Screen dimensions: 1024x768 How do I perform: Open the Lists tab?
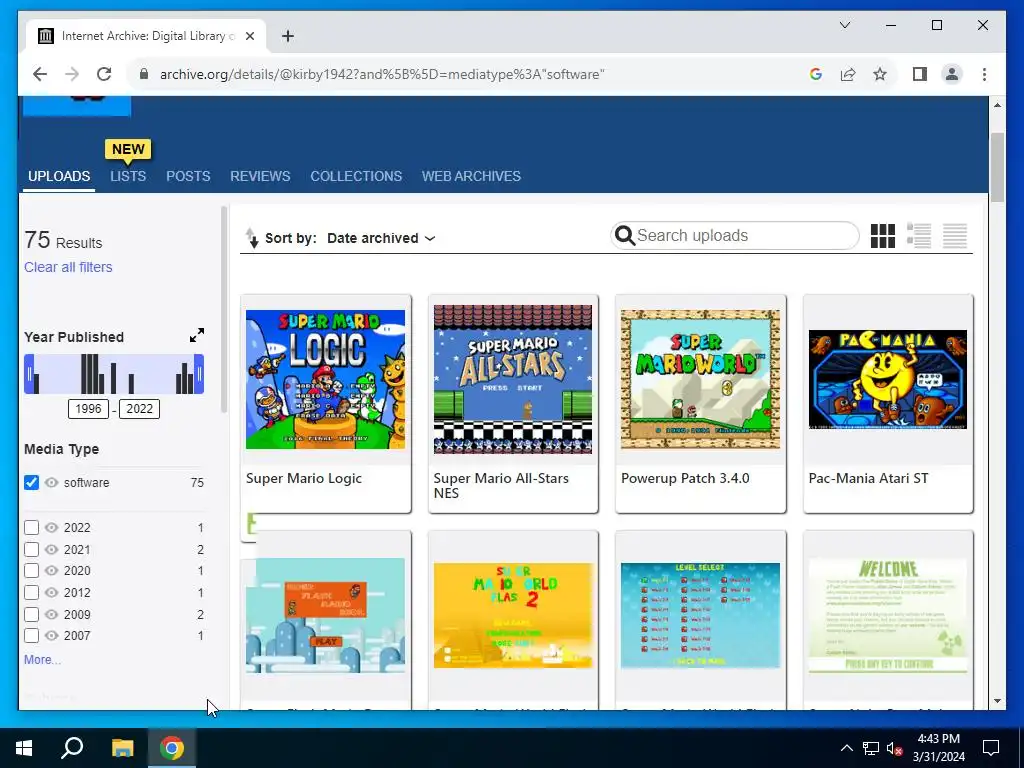pos(128,176)
